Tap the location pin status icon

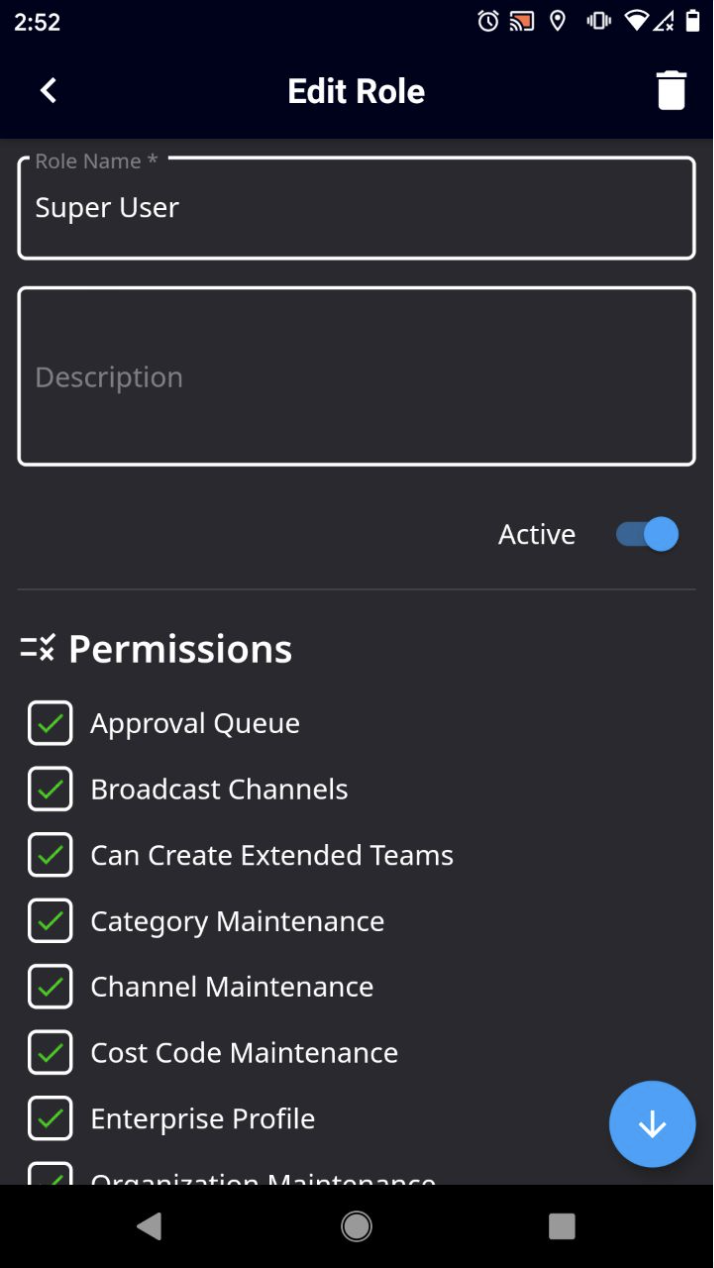(x=558, y=21)
